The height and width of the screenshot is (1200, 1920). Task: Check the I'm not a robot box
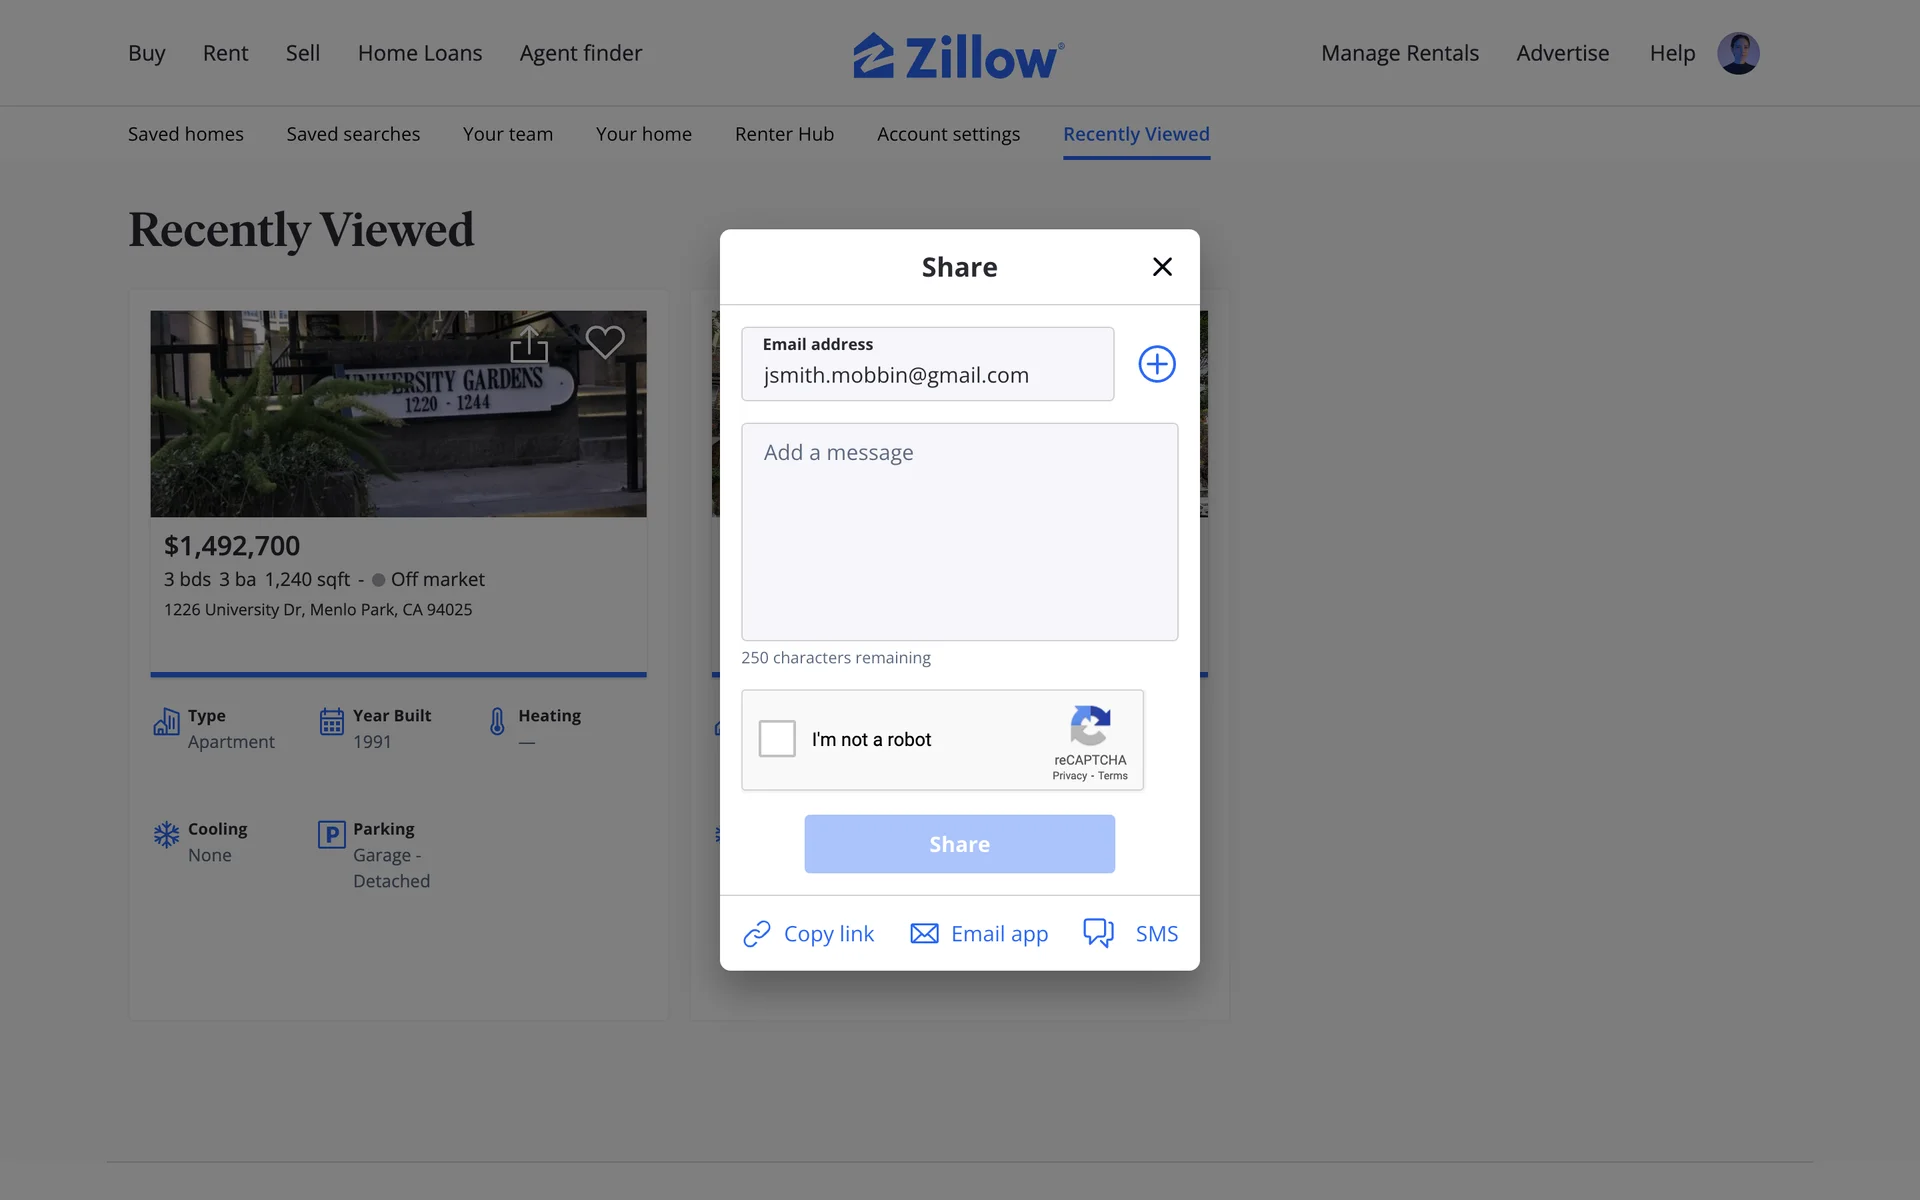[x=777, y=739]
